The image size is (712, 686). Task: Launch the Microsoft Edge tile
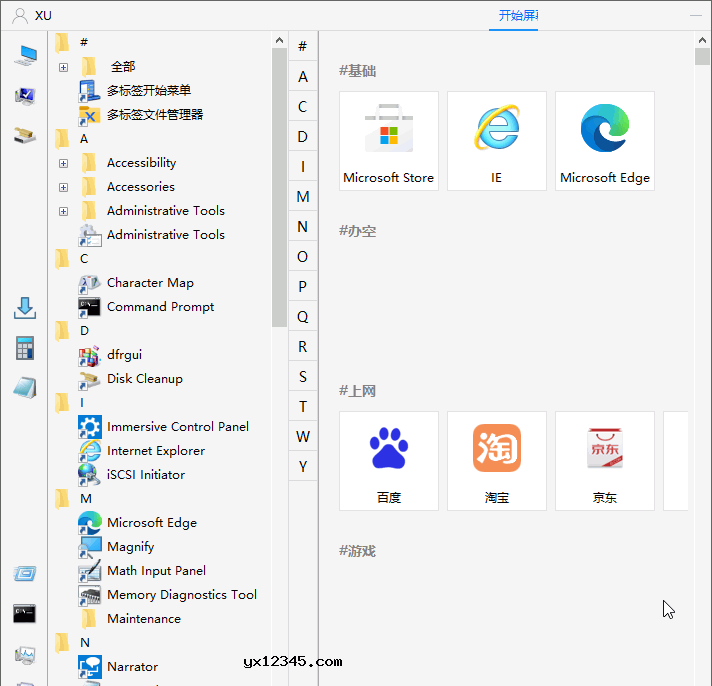pos(605,141)
